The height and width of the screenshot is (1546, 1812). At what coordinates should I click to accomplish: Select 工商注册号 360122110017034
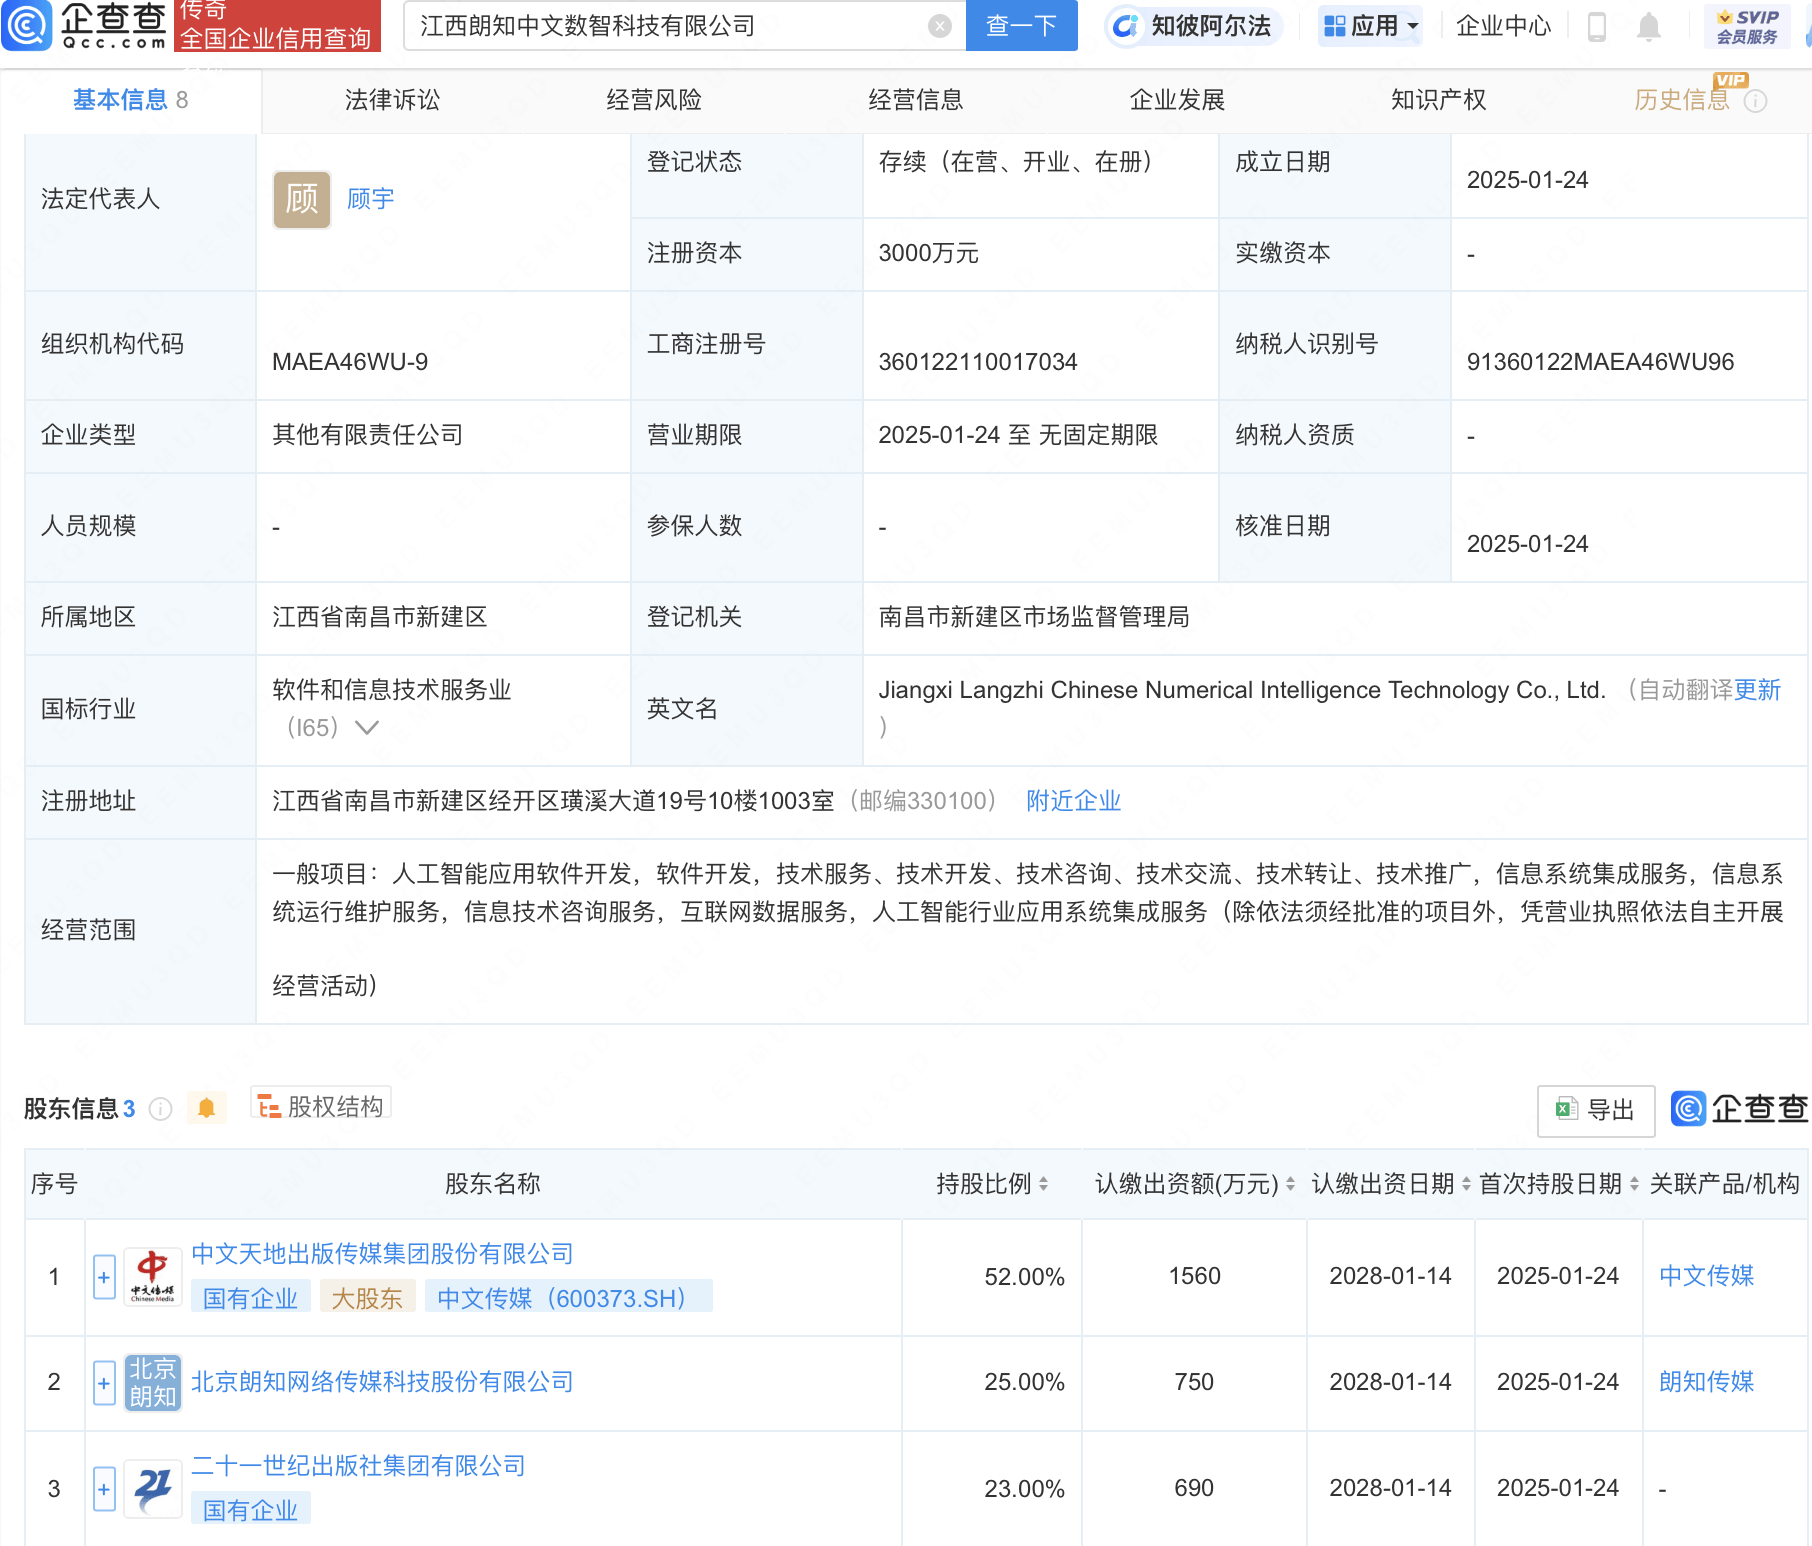978,362
